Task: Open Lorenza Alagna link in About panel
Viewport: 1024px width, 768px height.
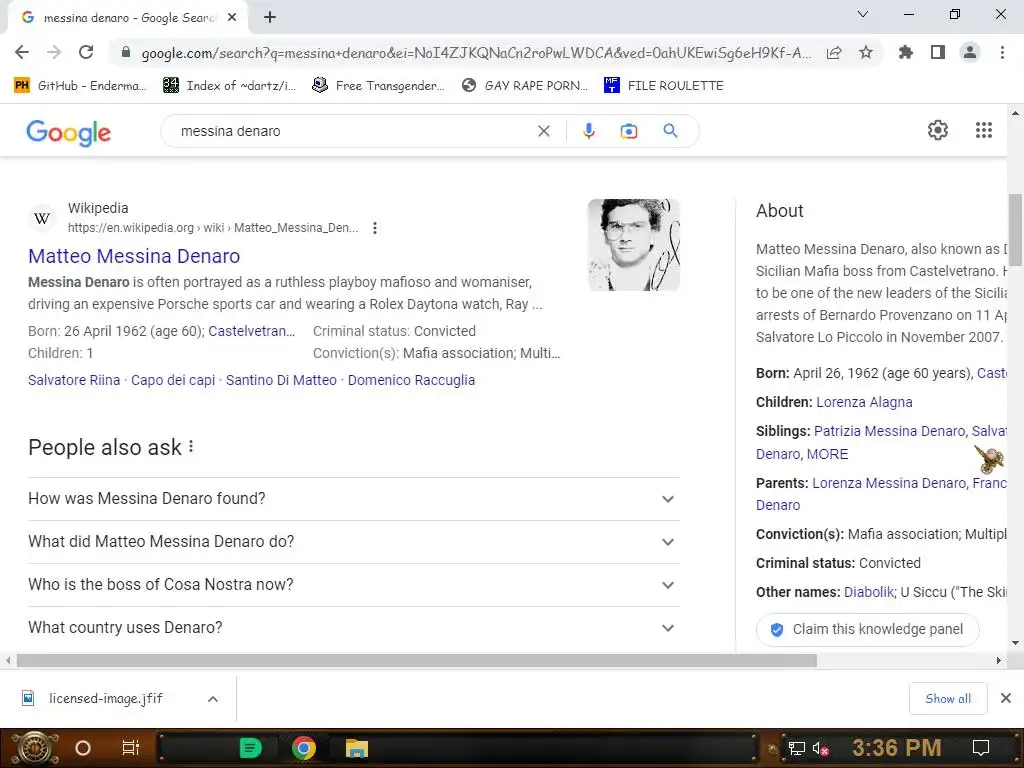Action: [x=864, y=402]
